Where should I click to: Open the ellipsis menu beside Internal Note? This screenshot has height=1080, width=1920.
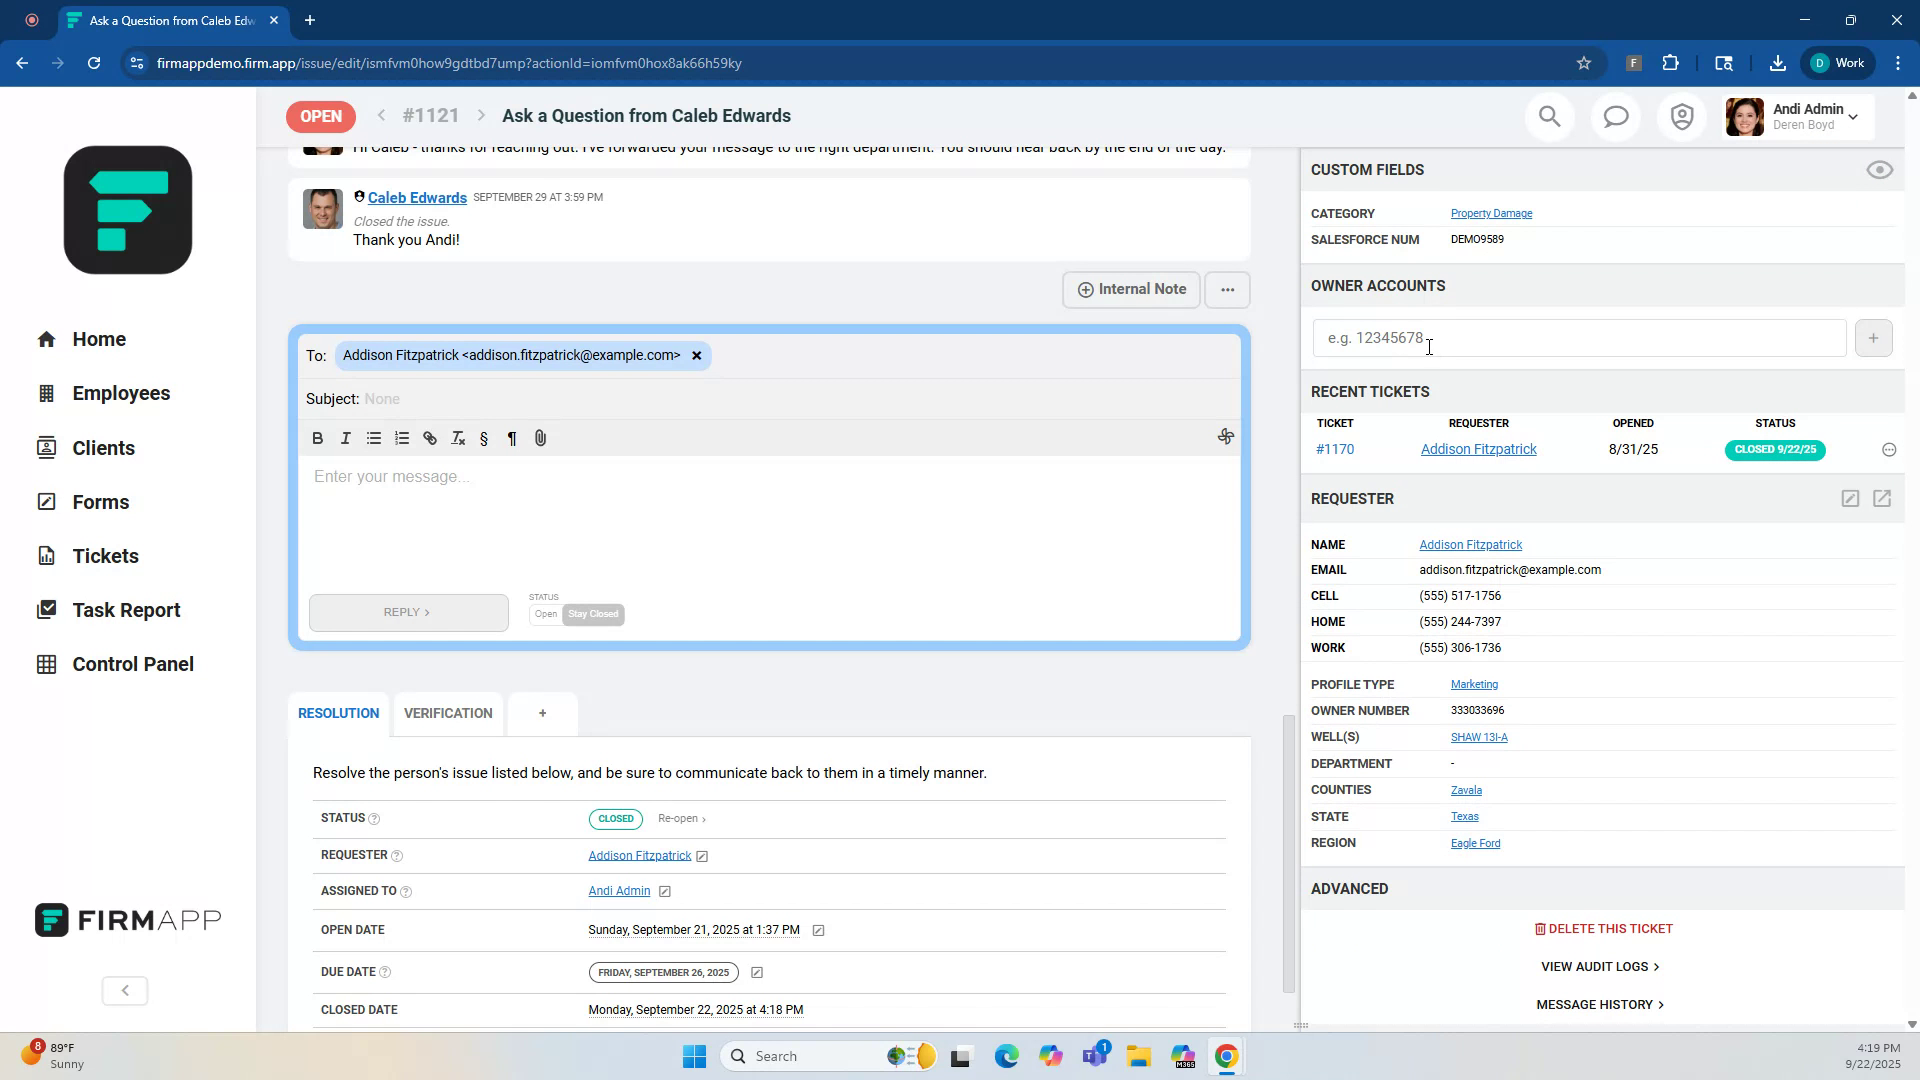[1227, 289]
